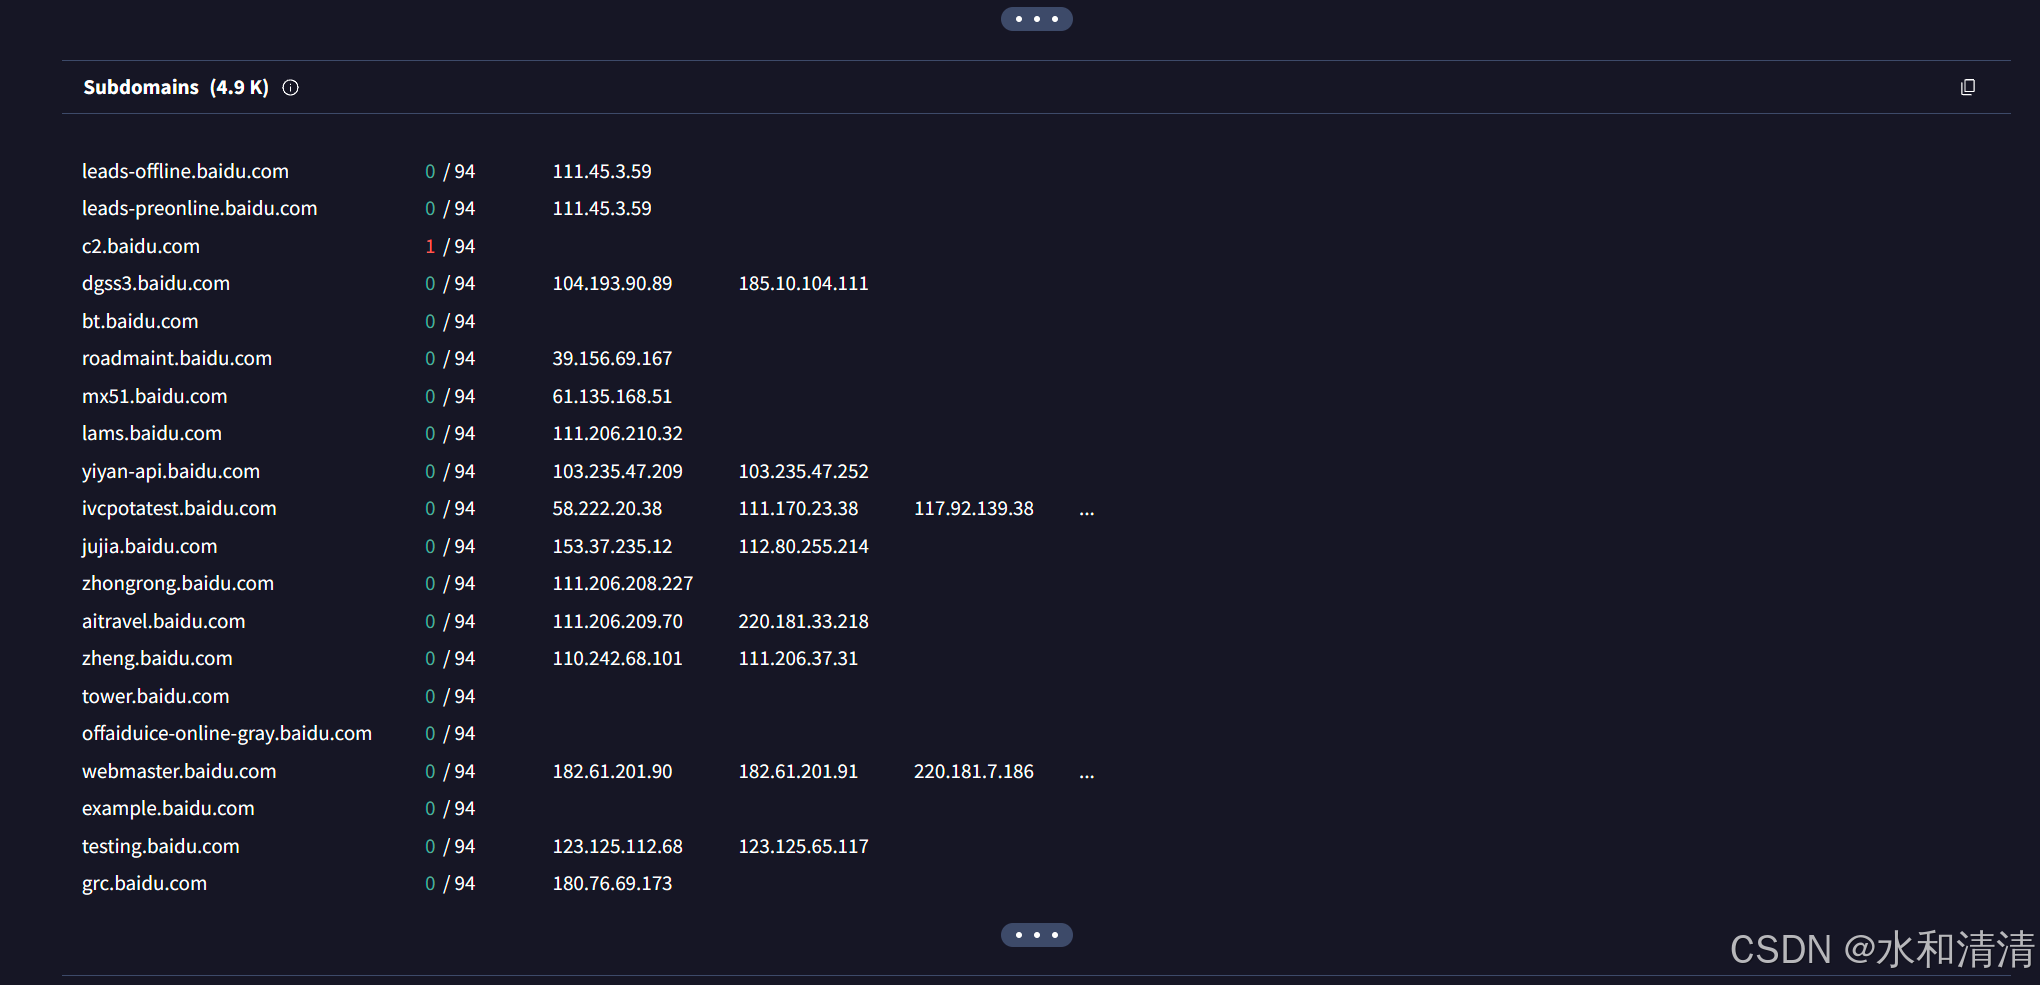The image size is (2040, 985).
Task: Open jujia.baidu.com subdomain
Action: pyautogui.click(x=150, y=546)
